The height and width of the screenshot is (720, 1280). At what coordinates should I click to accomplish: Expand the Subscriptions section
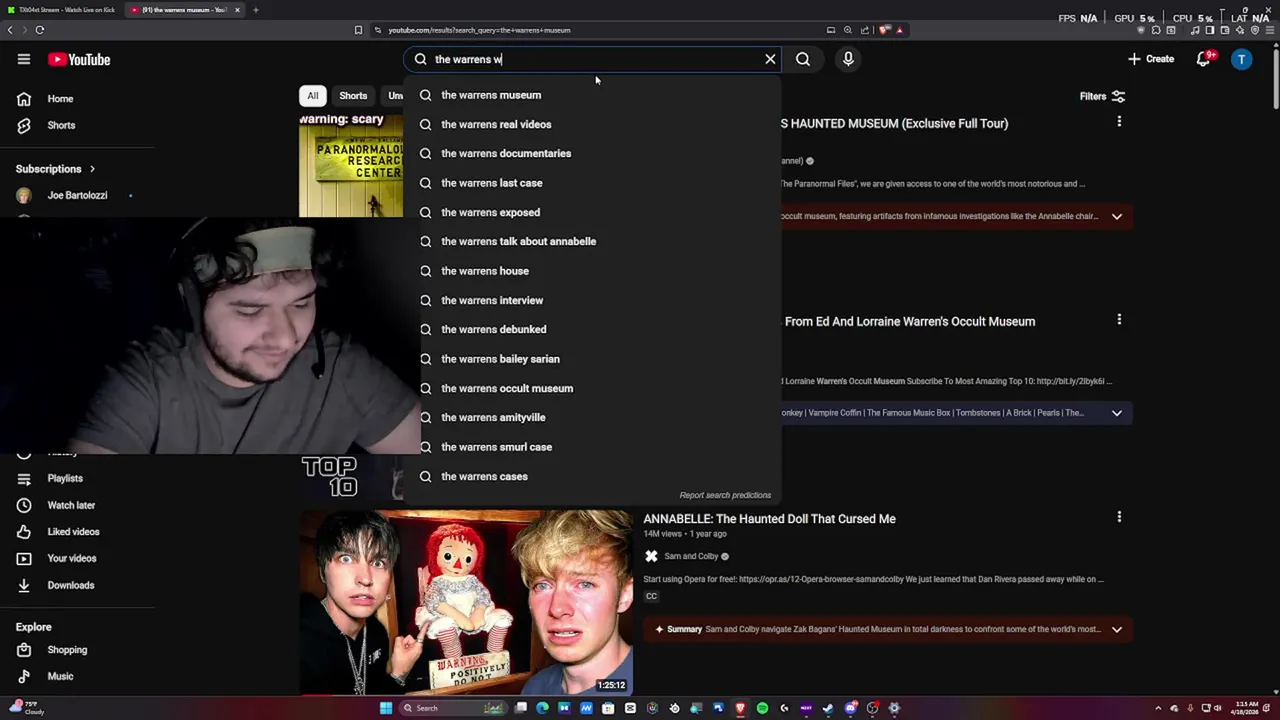click(56, 169)
